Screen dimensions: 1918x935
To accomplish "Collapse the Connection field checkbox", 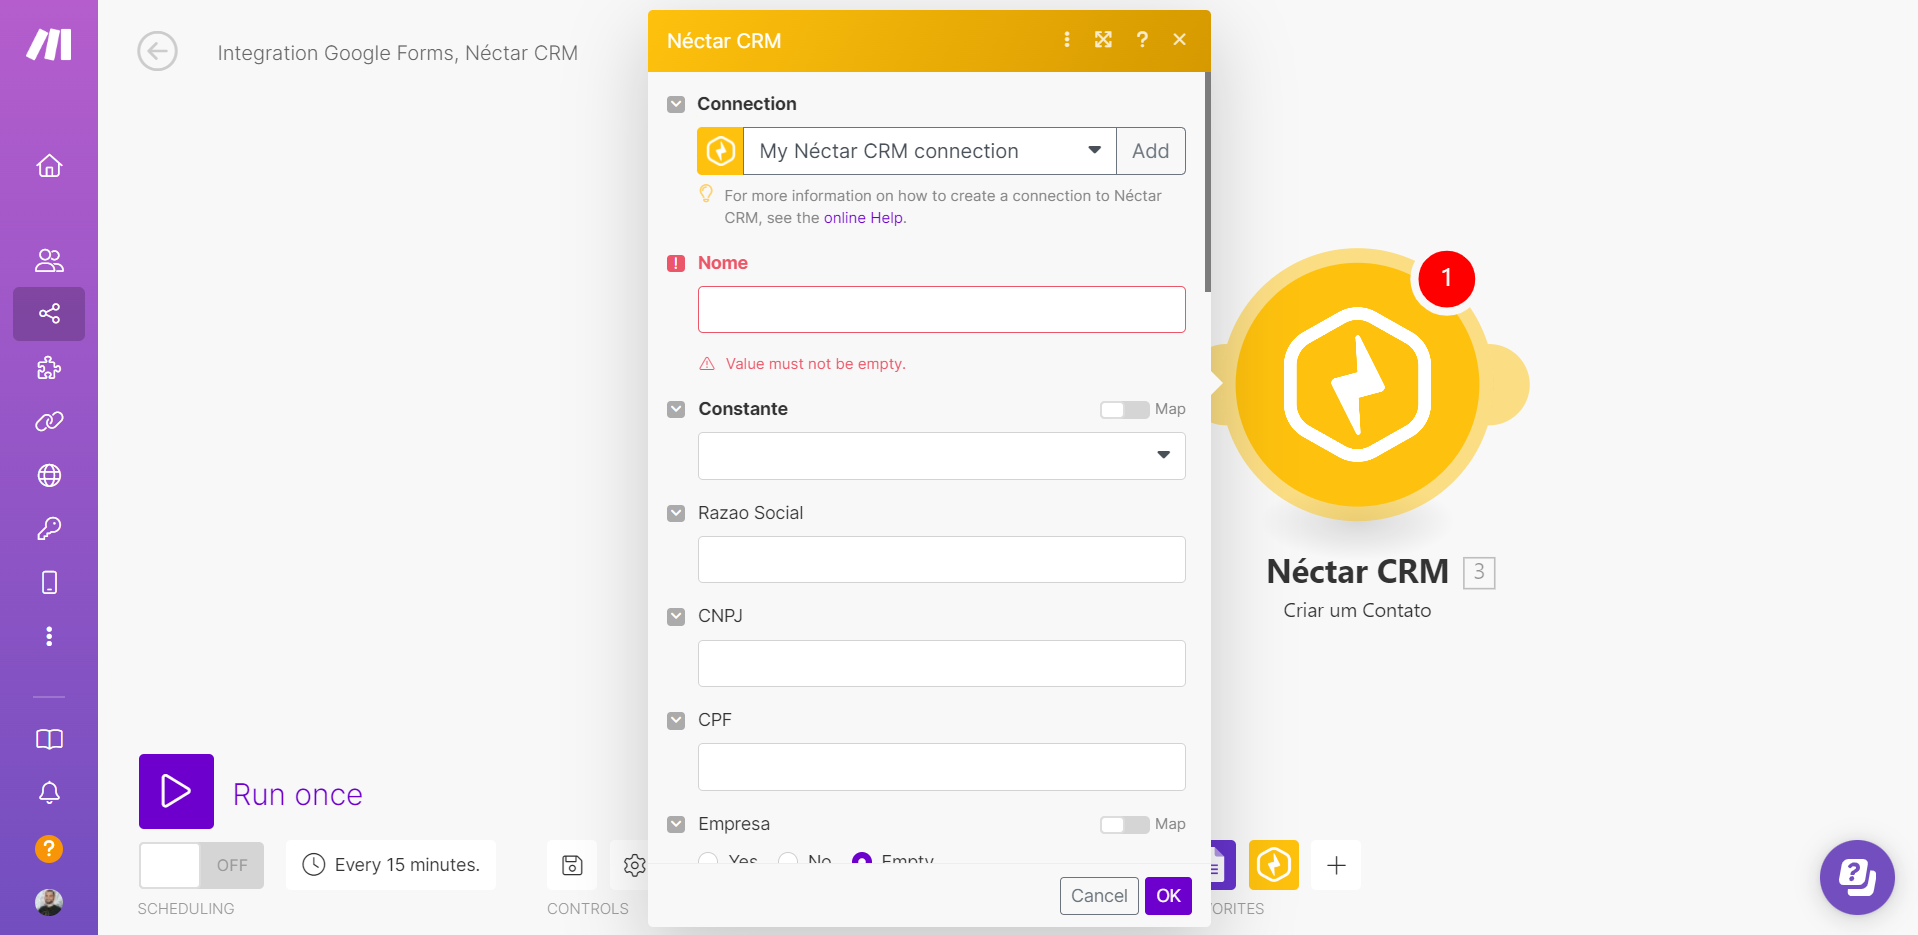I will coord(676,104).
